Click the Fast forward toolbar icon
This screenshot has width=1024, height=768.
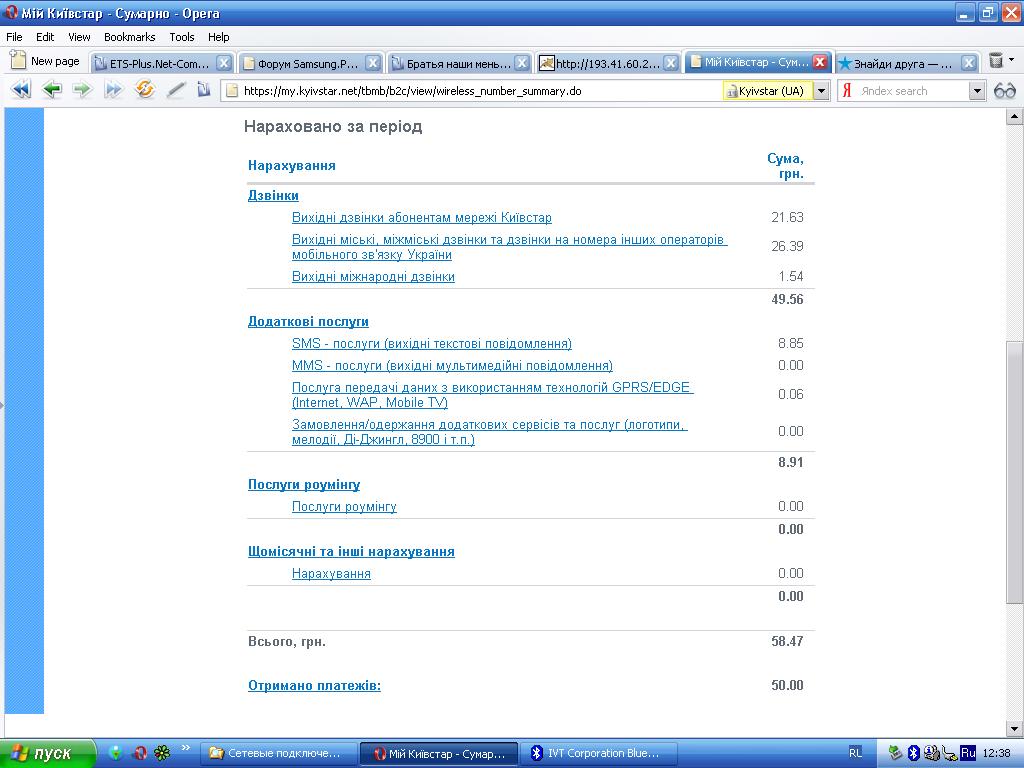[113, 90]
